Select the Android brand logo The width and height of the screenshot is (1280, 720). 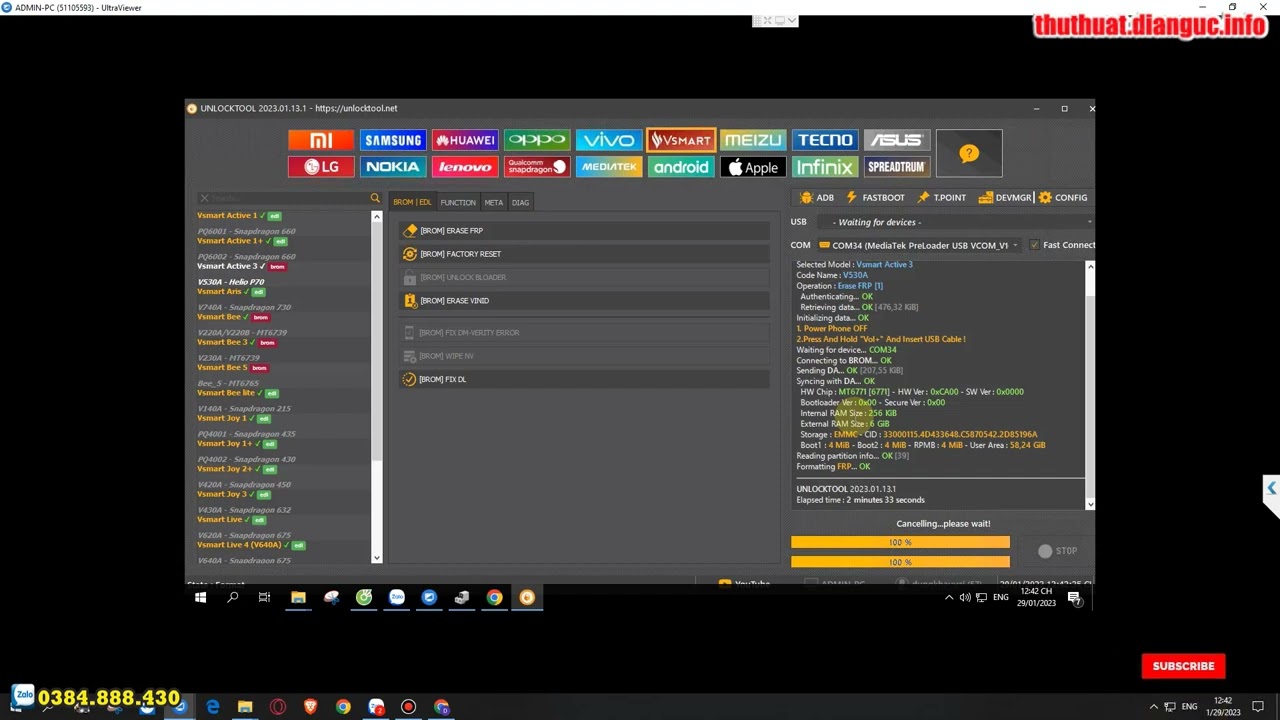tap(681, 167)
